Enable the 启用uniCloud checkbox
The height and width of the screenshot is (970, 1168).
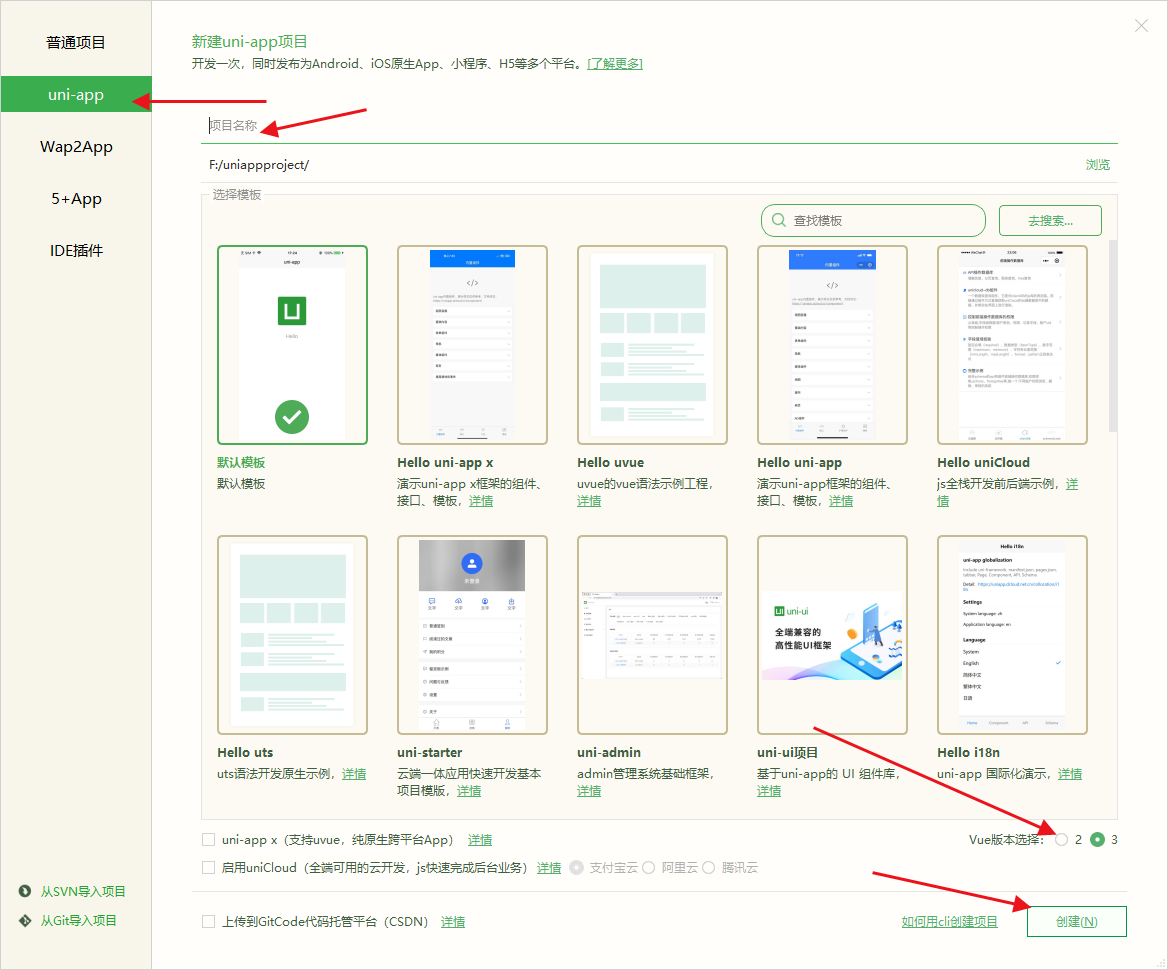[209, 867]
